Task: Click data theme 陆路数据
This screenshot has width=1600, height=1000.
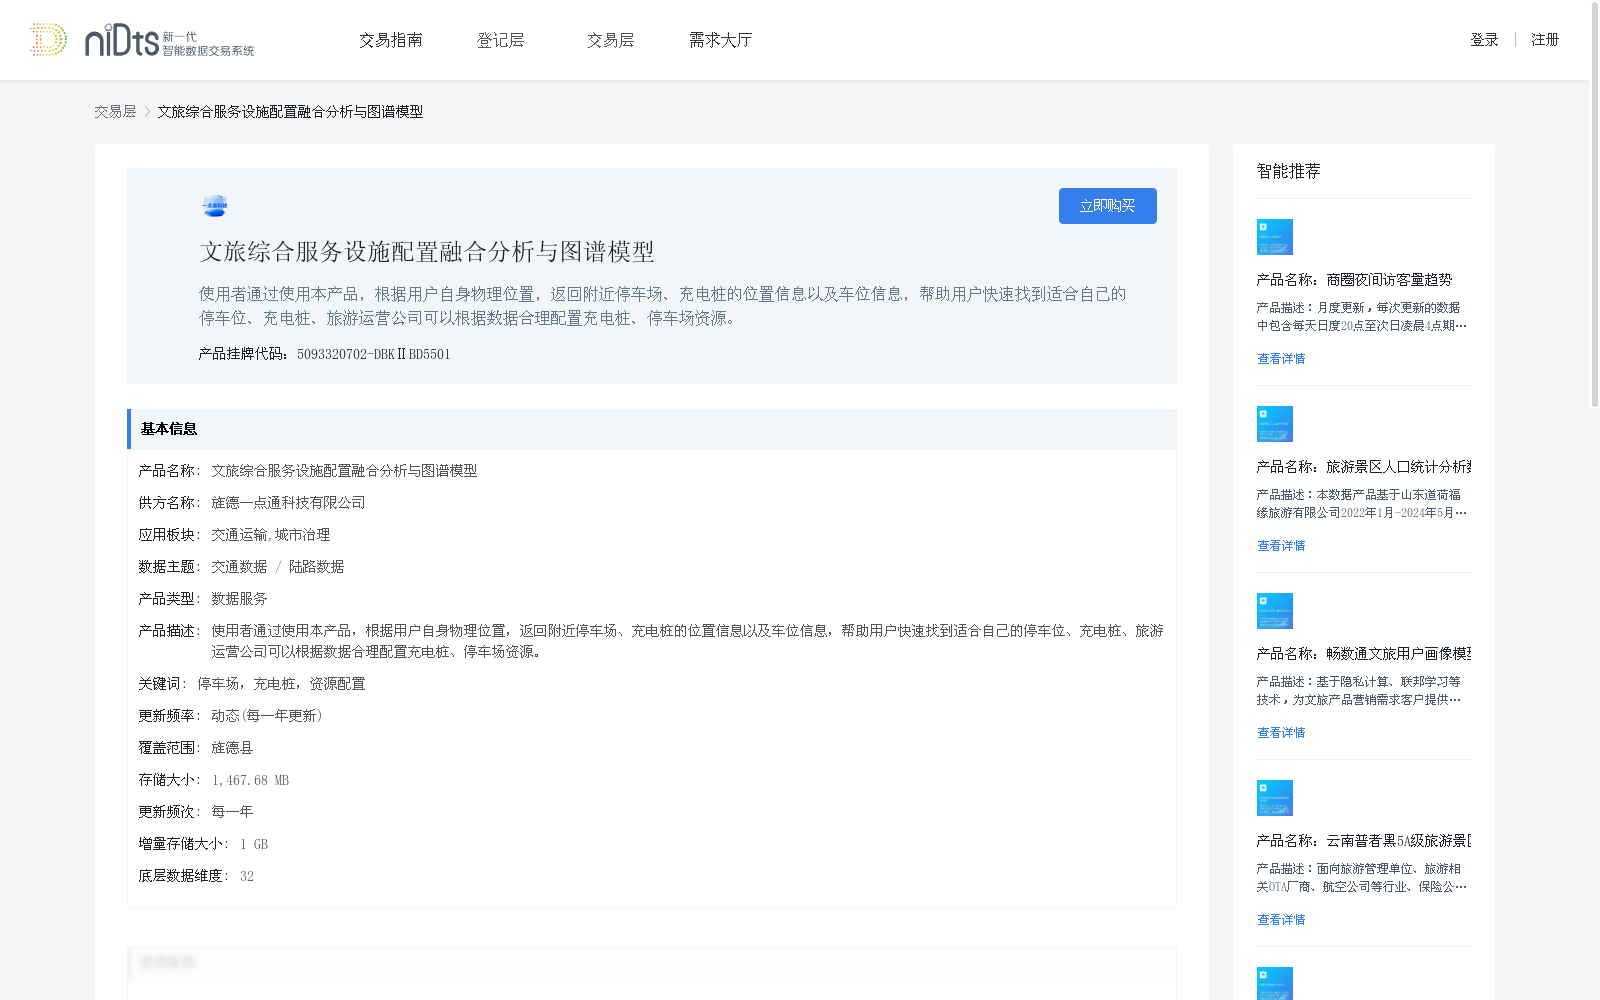Action: 316,567
